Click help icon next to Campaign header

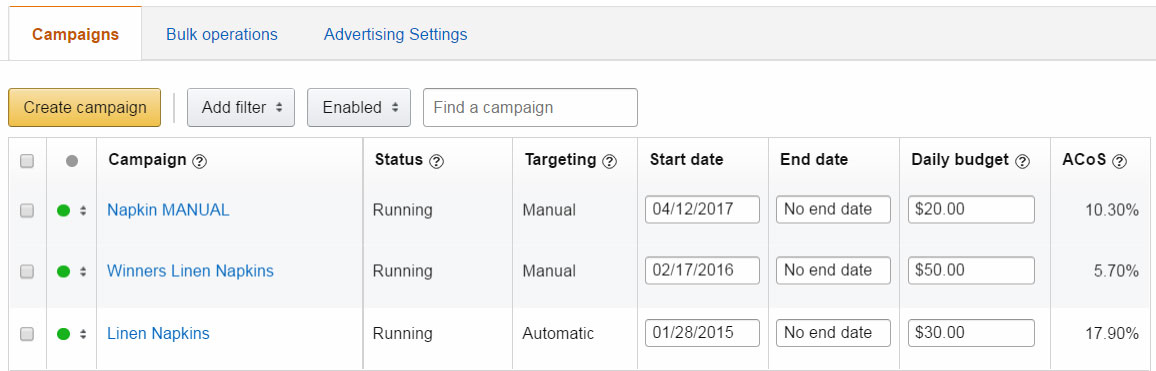pos(198,162)
